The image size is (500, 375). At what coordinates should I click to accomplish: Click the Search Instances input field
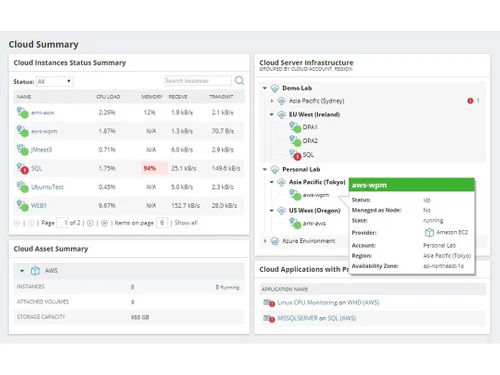tap(198, 81)
